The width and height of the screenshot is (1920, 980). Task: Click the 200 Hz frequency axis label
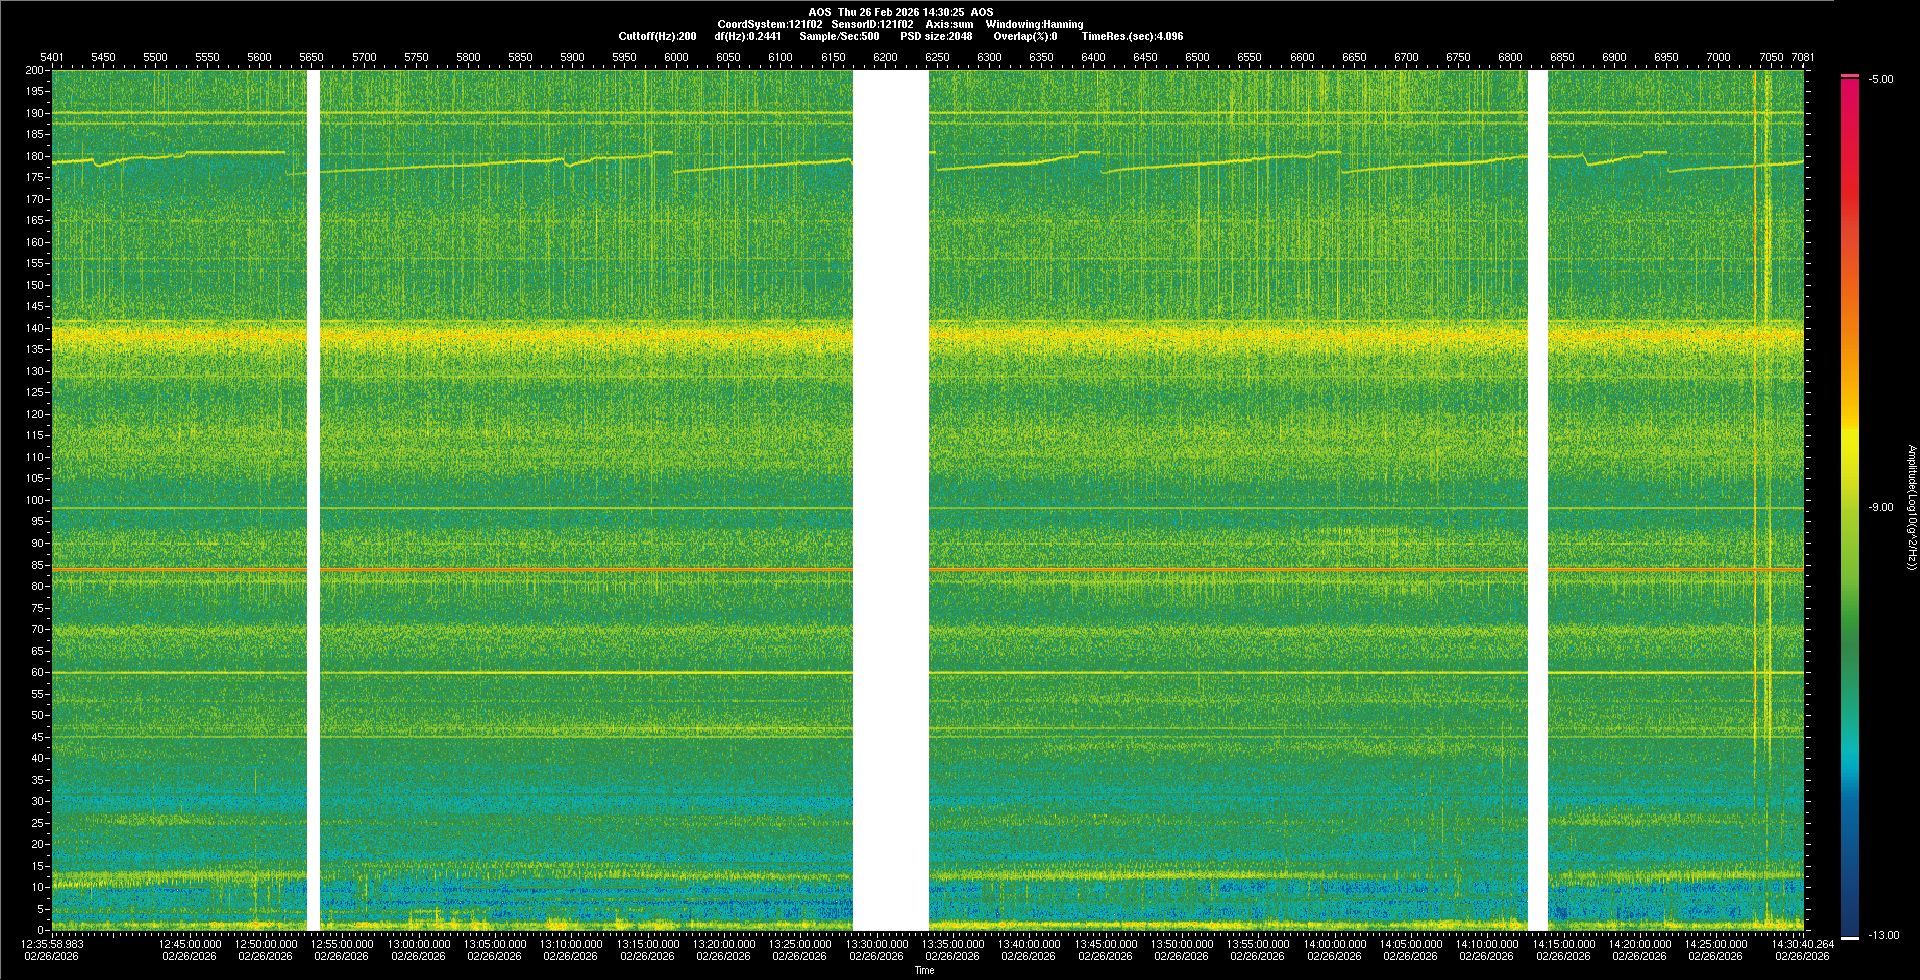pyautogui.click(x=34, y=70)
